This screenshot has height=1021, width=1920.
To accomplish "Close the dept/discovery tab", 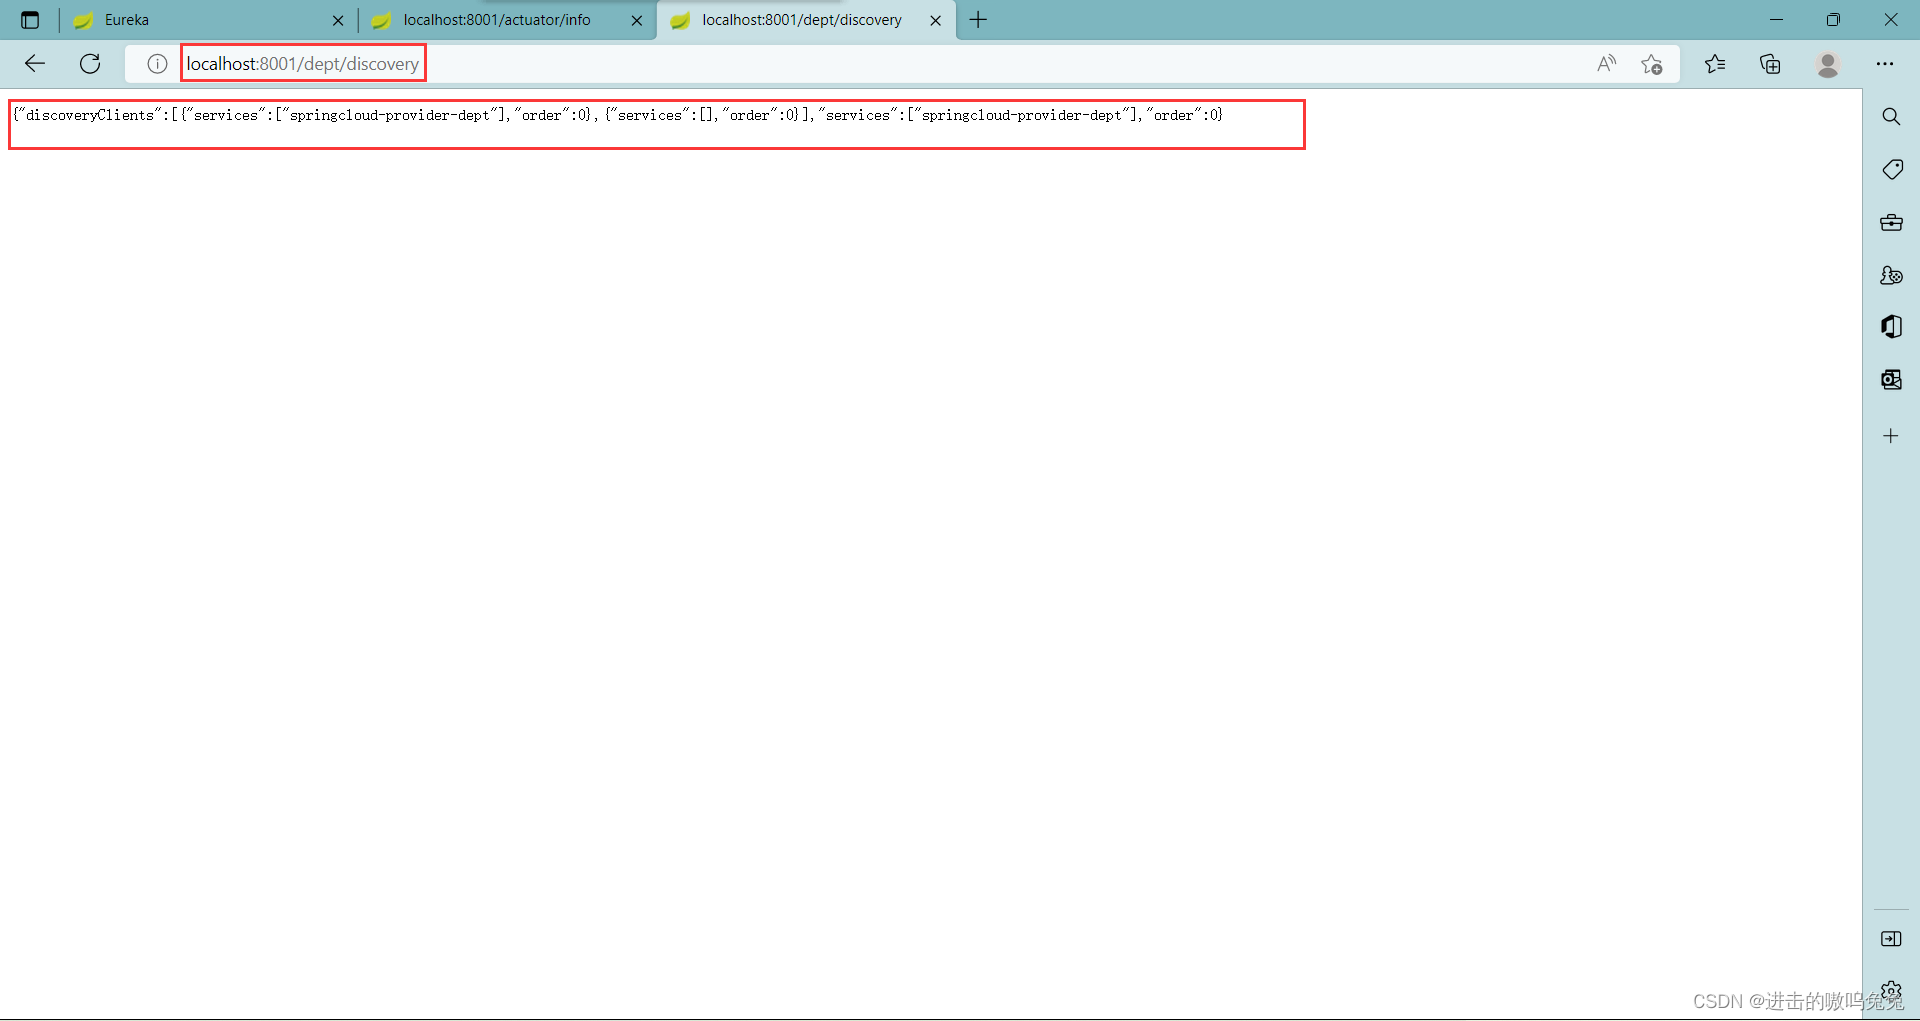I will pos(936,20).
